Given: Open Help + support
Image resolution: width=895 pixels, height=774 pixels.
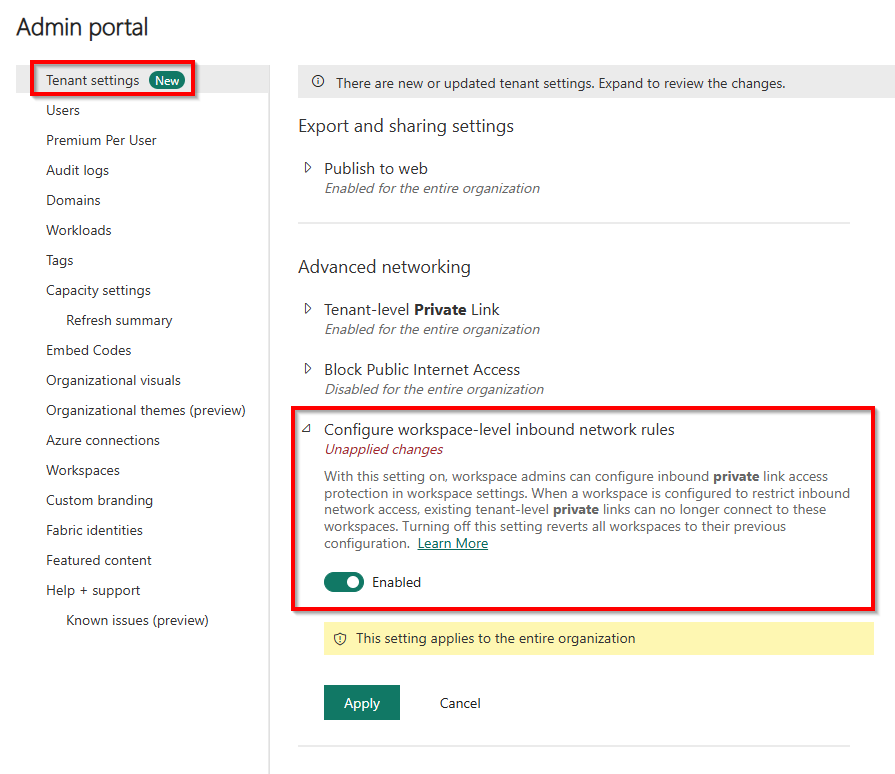Looking at the screenshot, I should pos(93,591).
